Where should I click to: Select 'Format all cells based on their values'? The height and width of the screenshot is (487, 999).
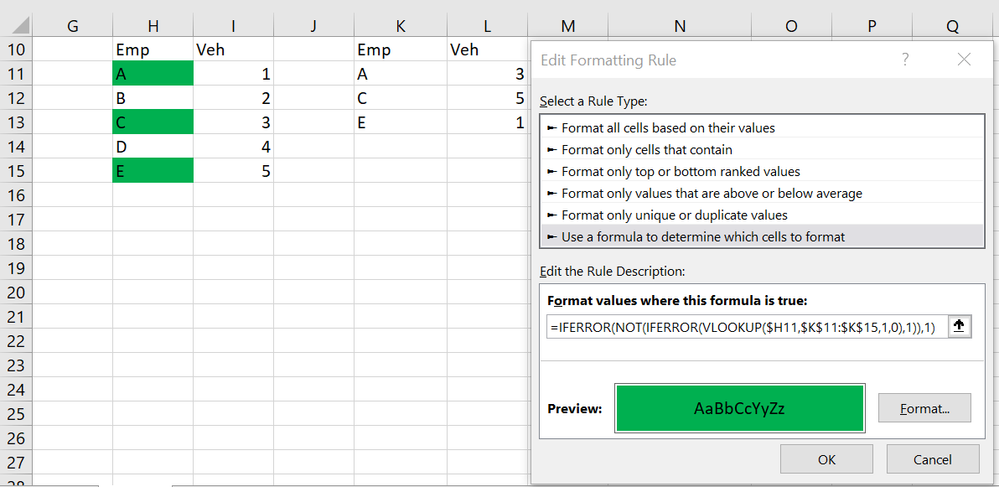(x=668, y=128)
